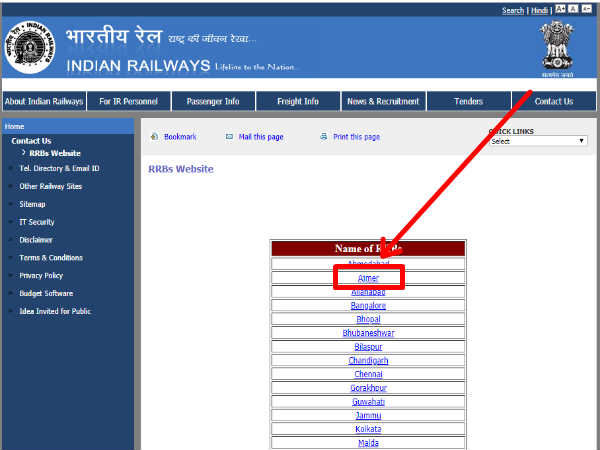Reset font size with the middle A icon
Image resolution: width=600 pixels, height=450 pixels.
coord(573,9)
